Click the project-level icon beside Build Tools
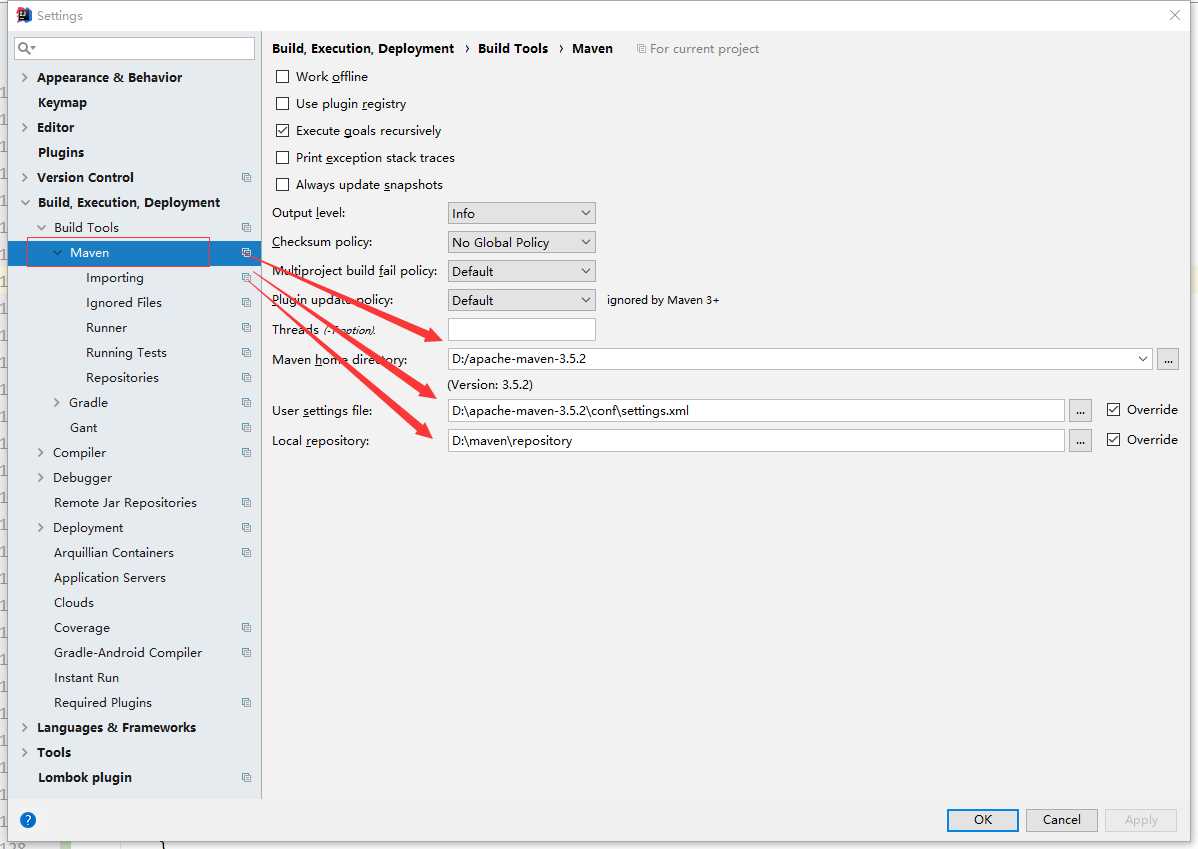This screenshot has width=1198, height=849. click(x=246, y=227)
